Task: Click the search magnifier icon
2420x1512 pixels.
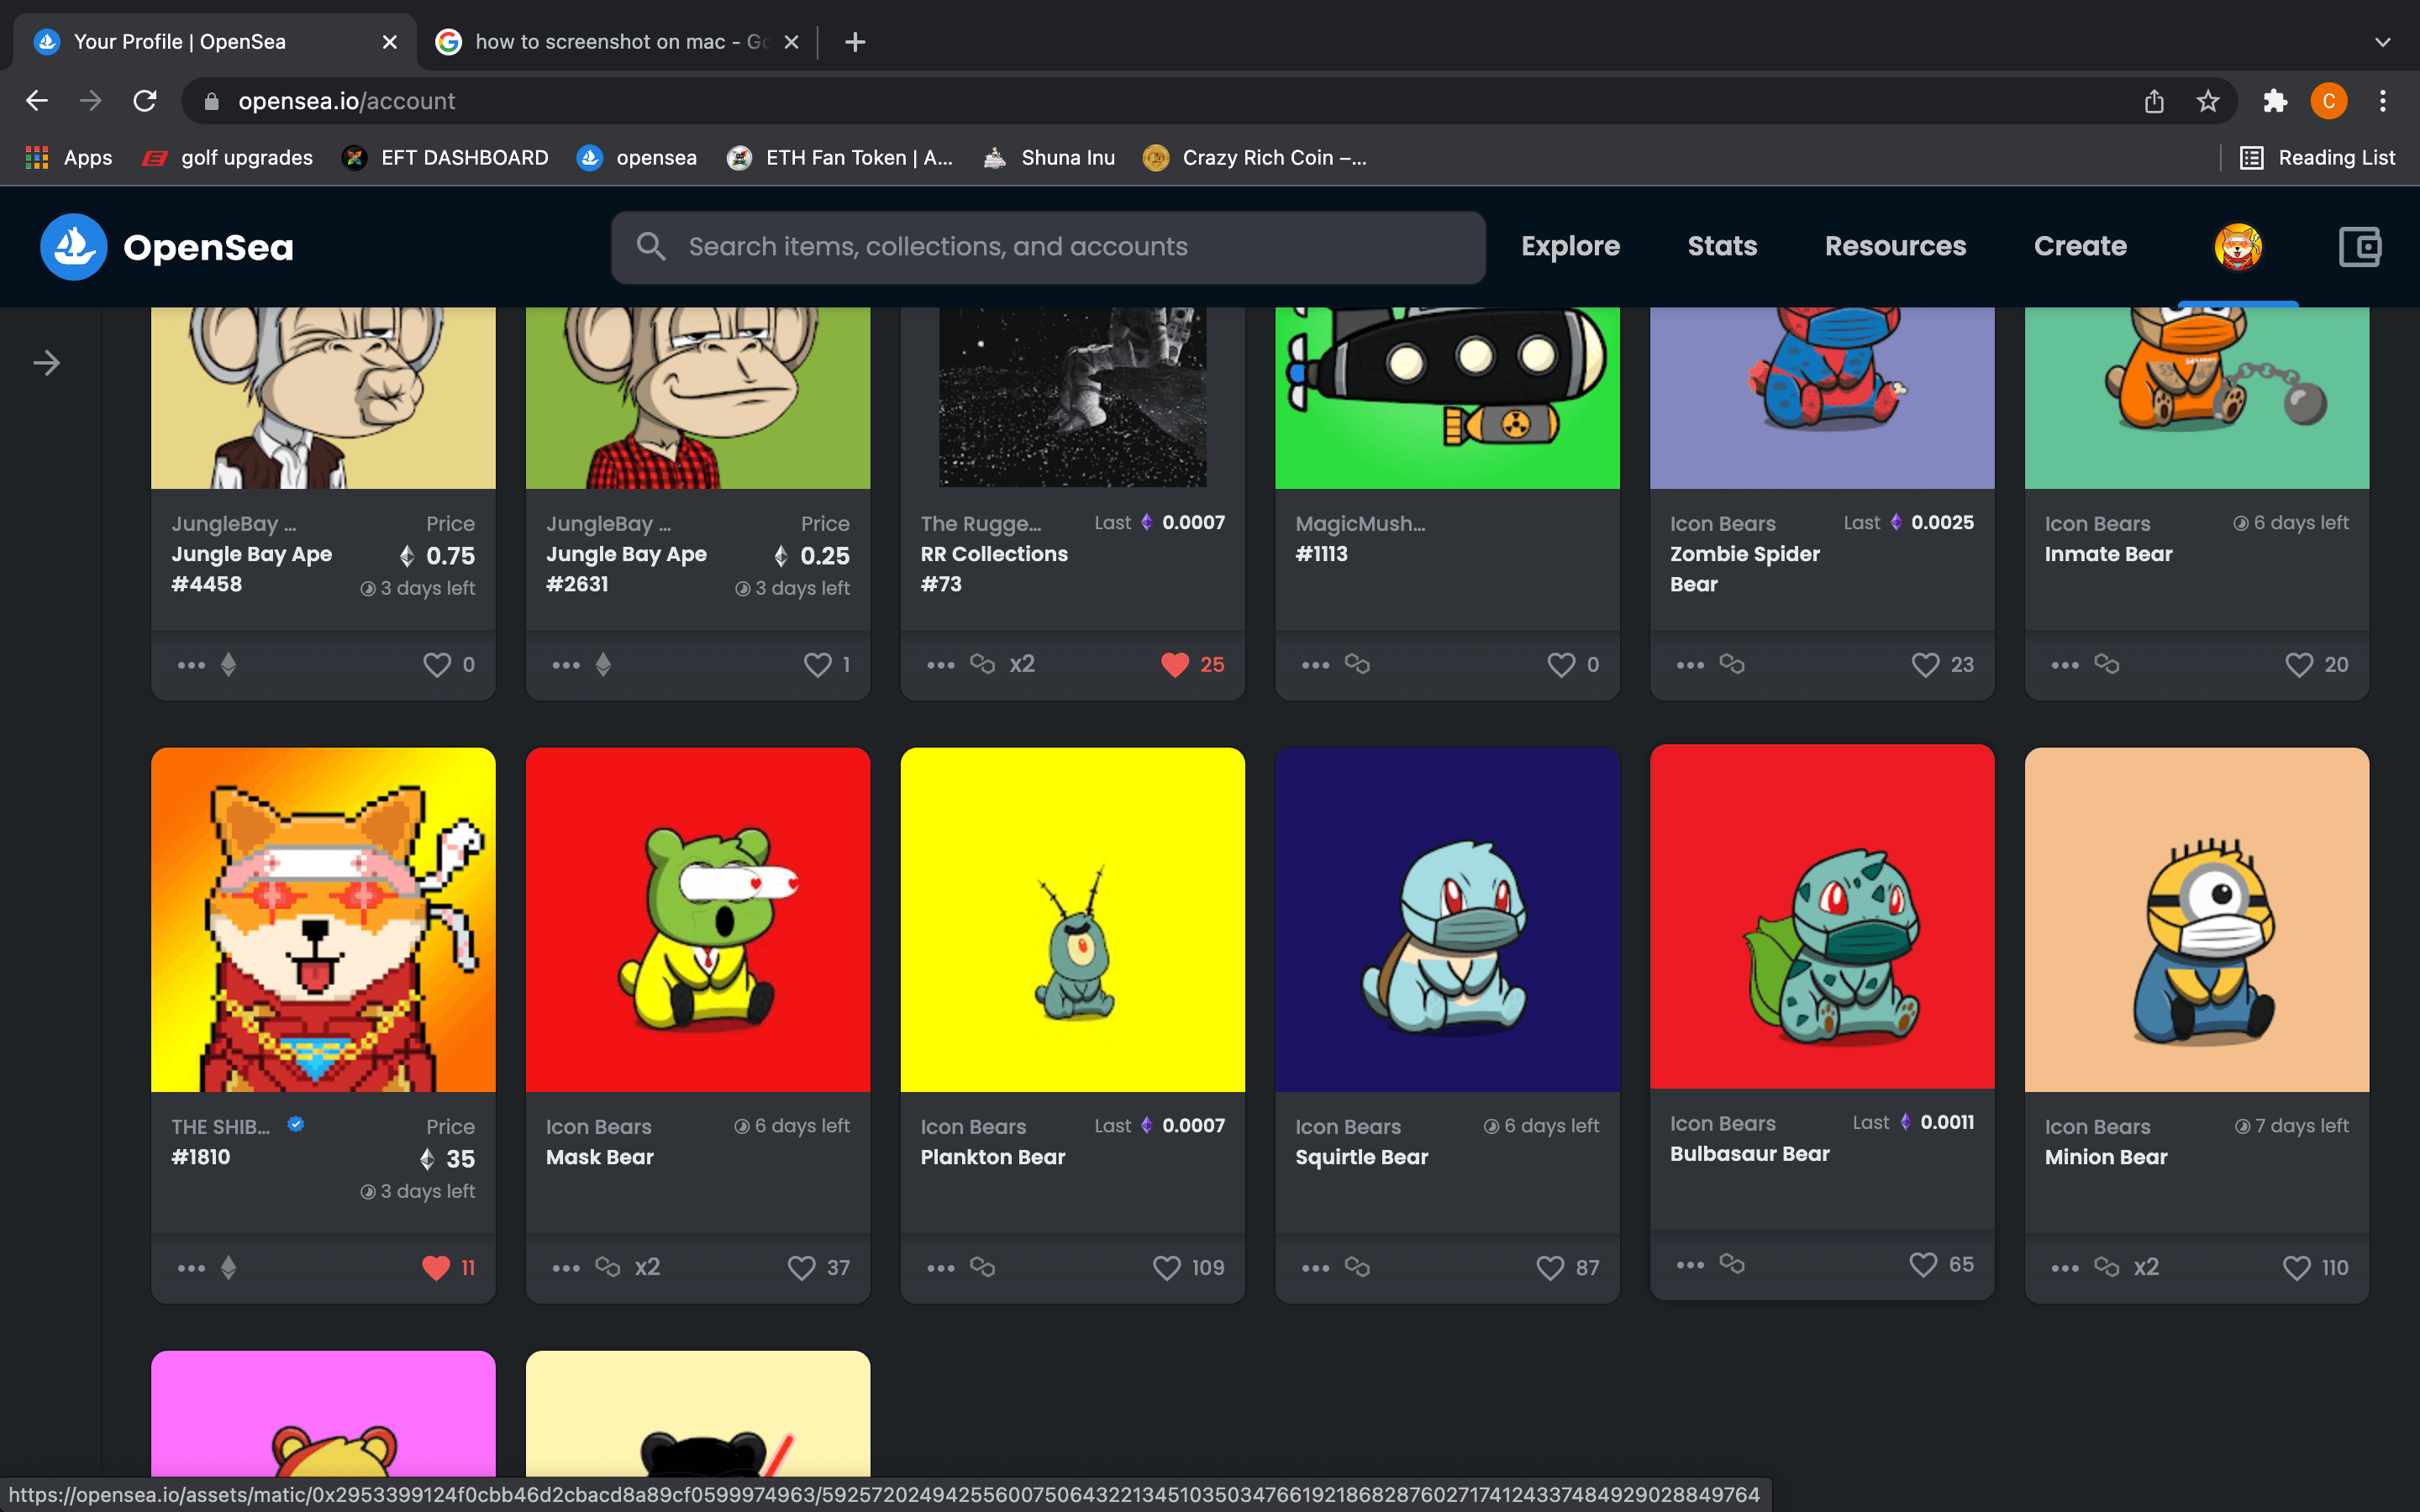Action: (x=651, y=246)
